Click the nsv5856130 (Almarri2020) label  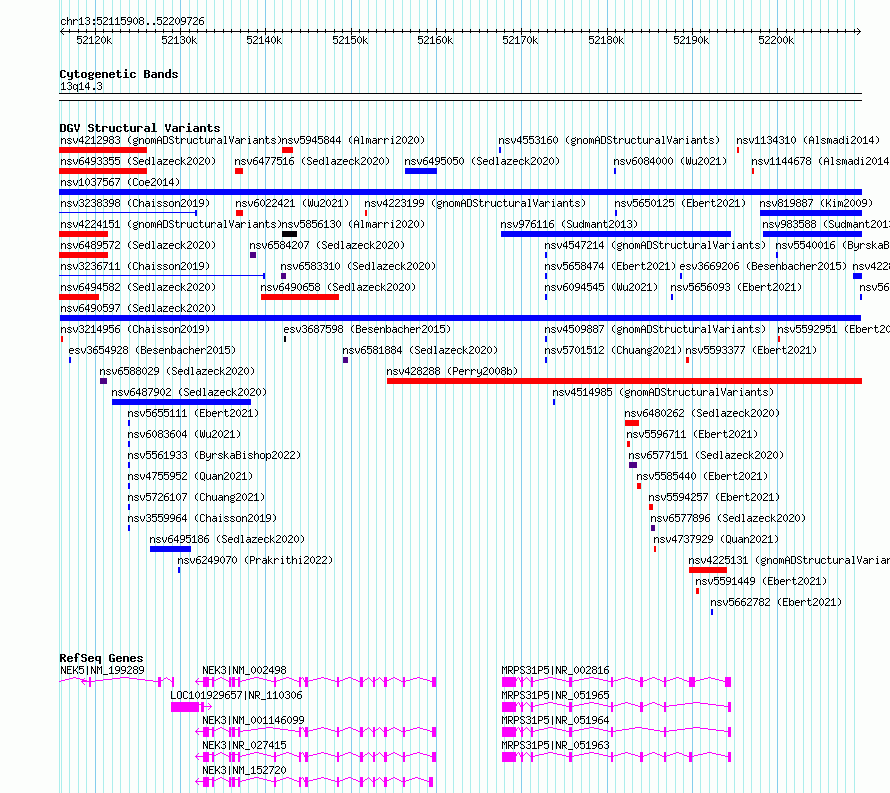[354, 224]
